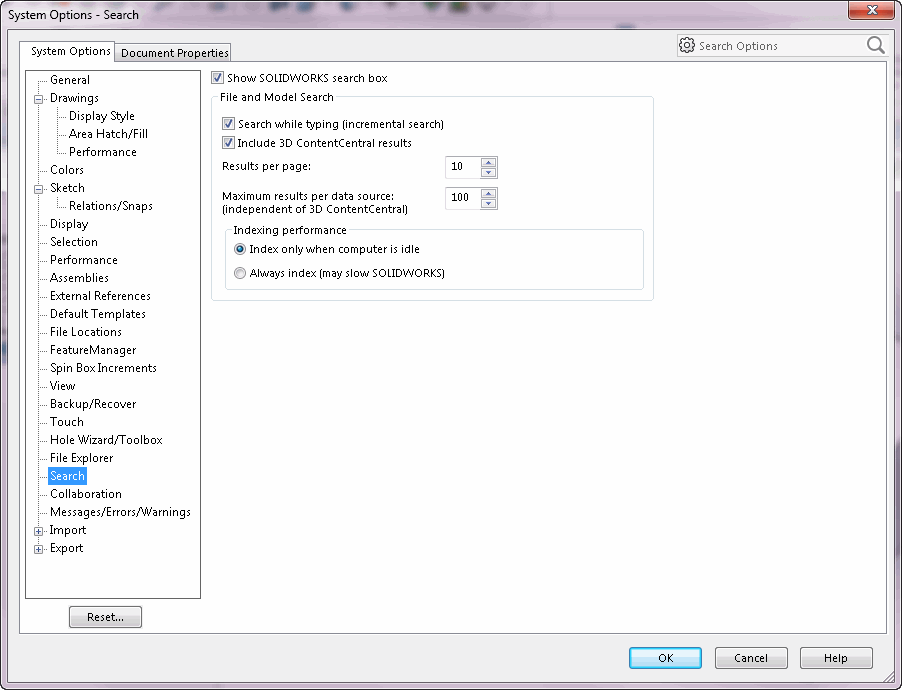Expand the Export tree node
The height and width of the screenshot is (690, 902).
pyautogui.click(x=39, y=549)
